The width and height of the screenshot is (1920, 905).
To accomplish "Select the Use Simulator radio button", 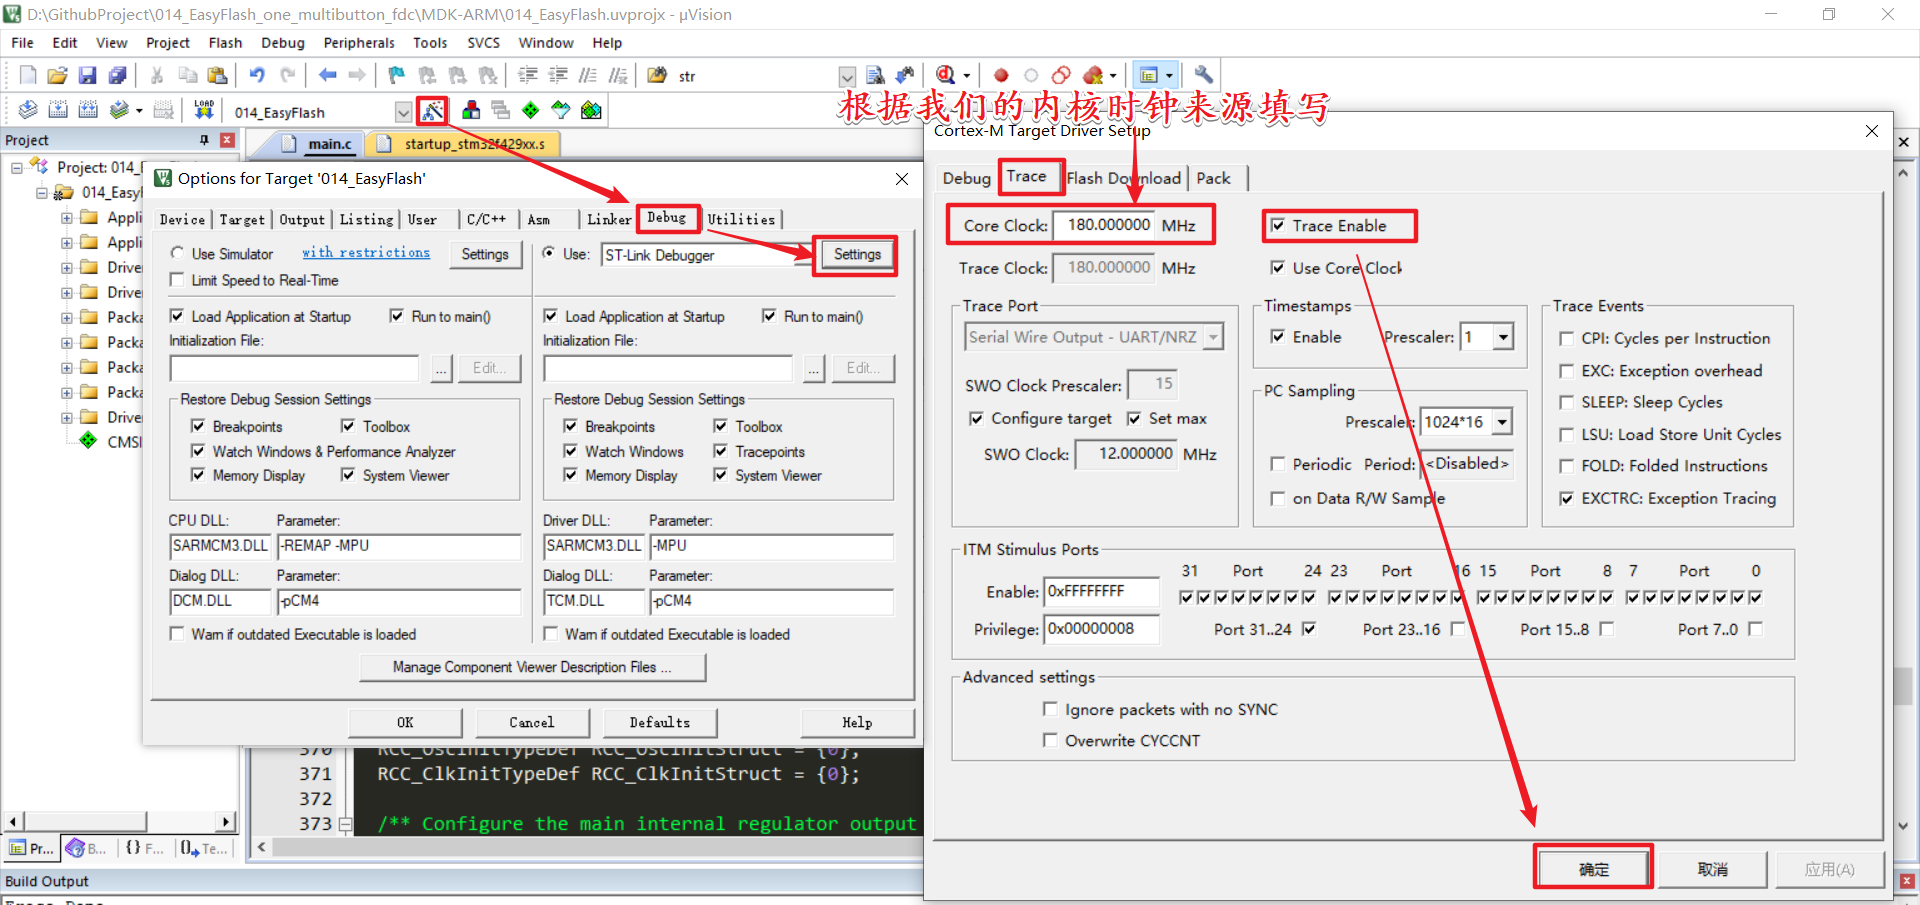I will tap(178, 254).
